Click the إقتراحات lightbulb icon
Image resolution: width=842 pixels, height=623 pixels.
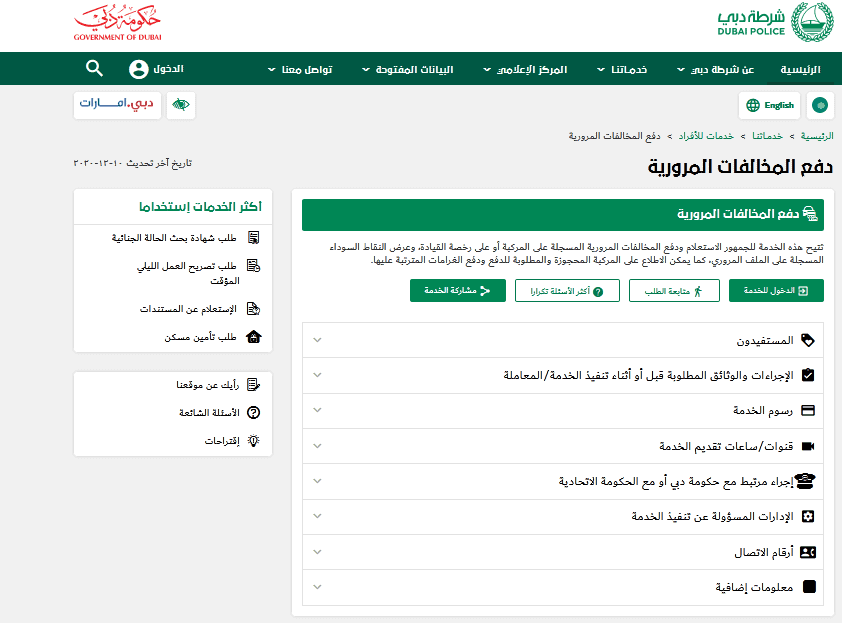(253, 440)
